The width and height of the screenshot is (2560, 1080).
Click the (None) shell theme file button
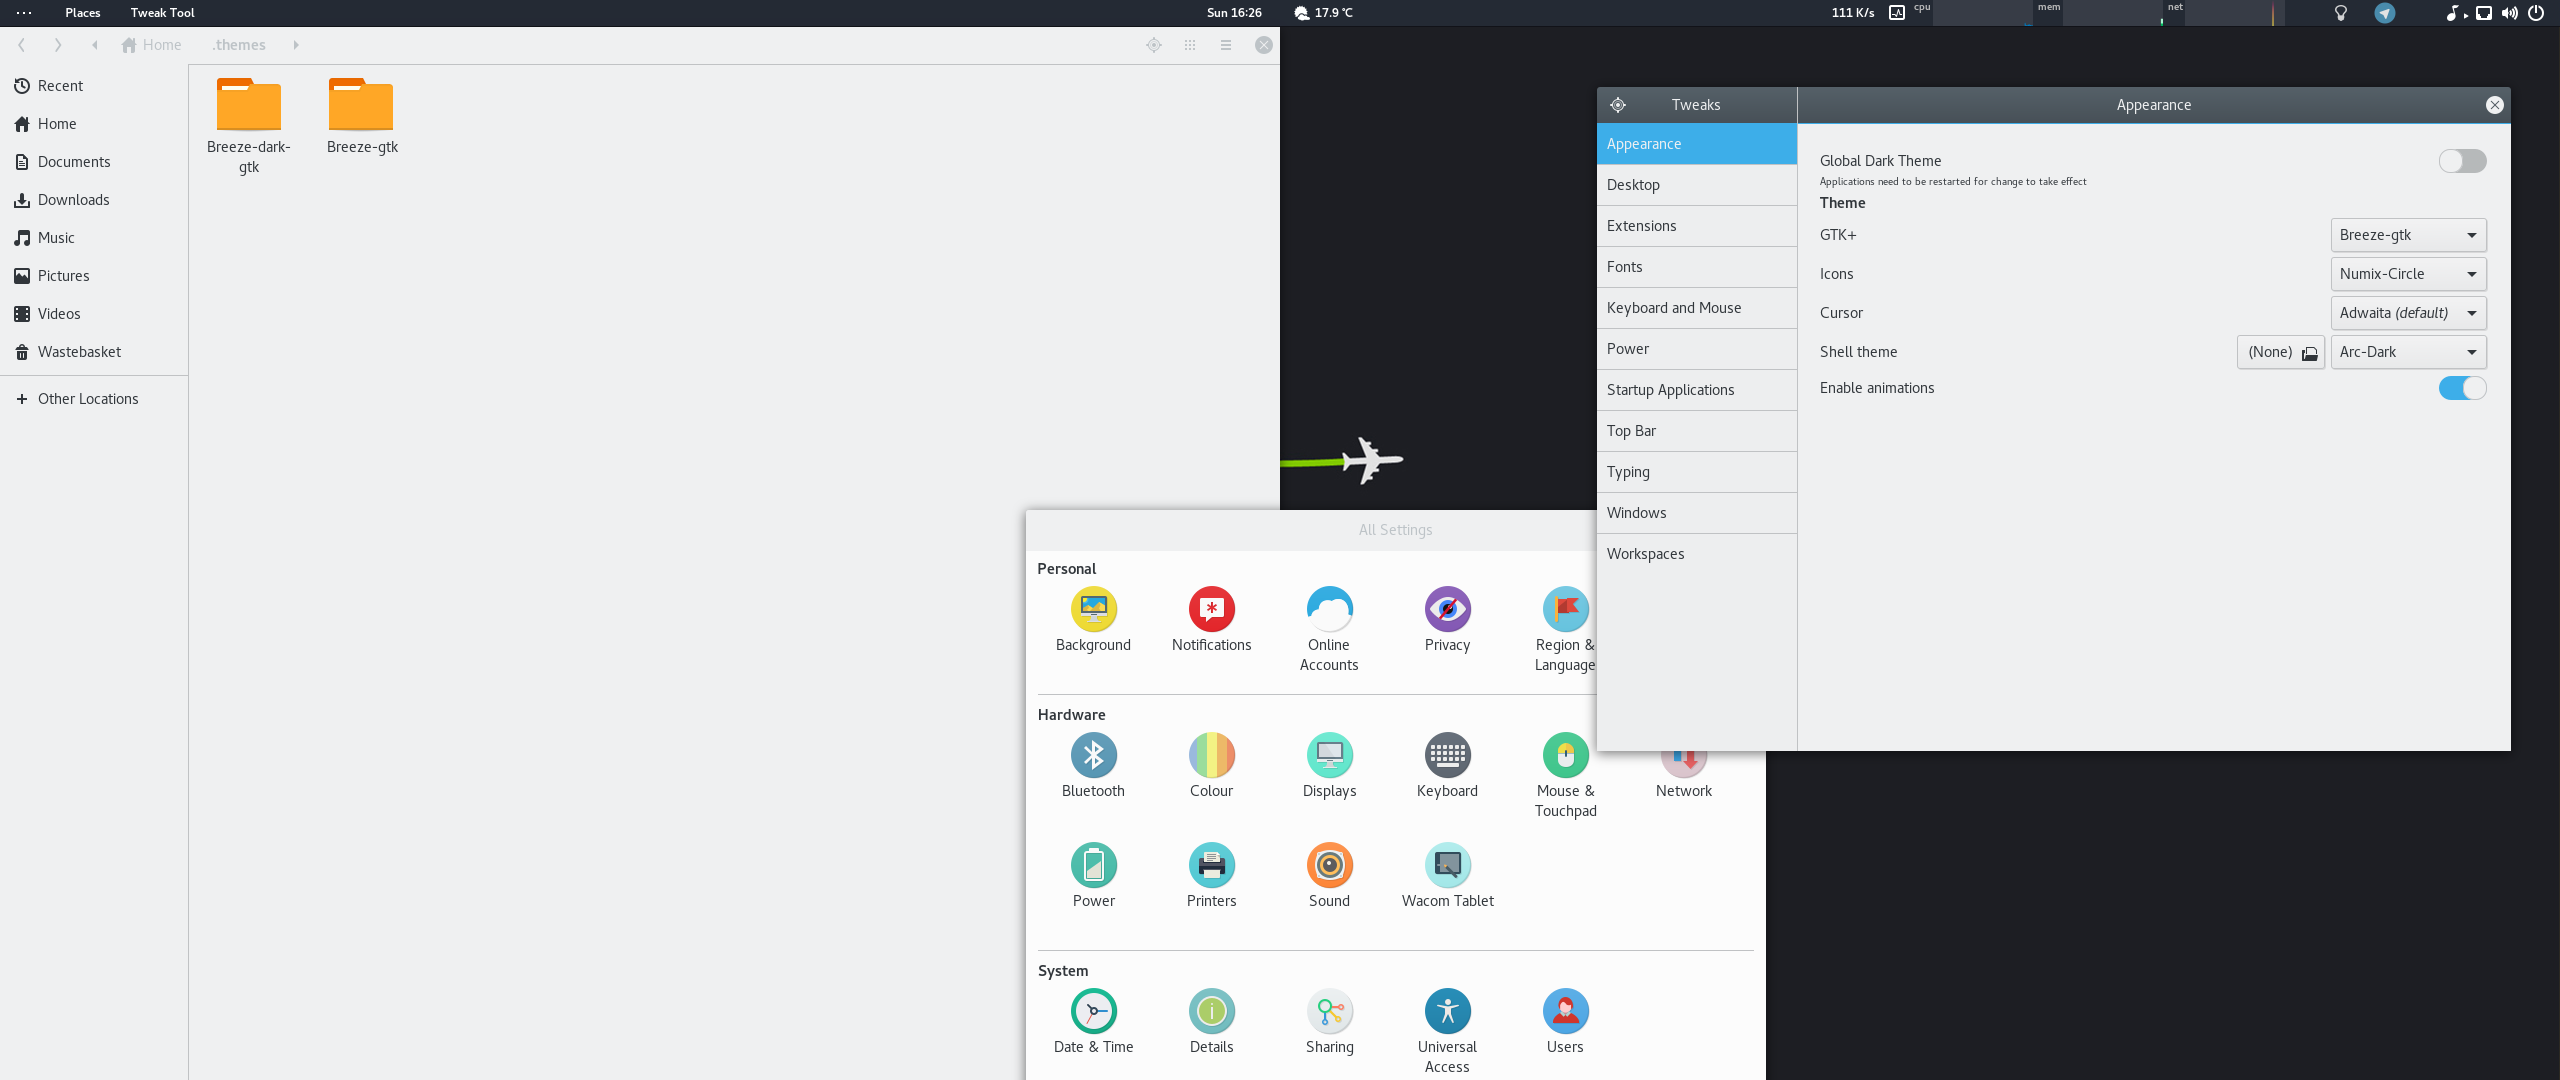tap(2280, 352)
